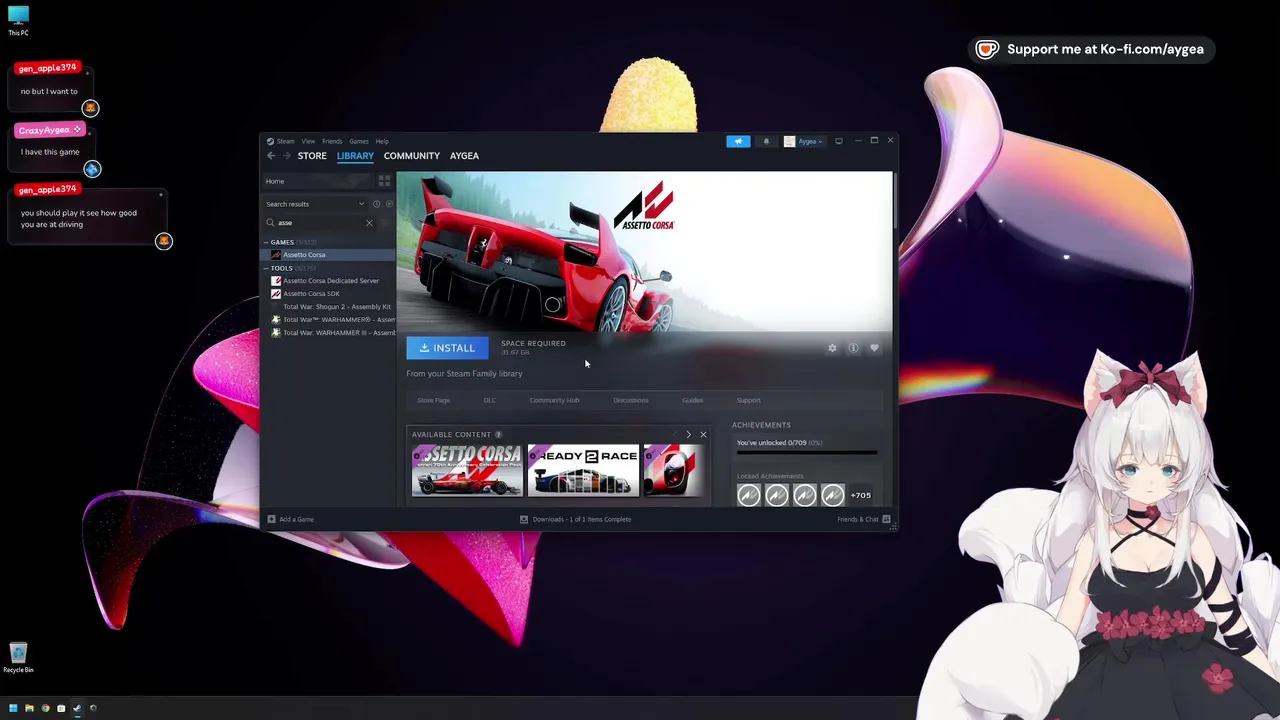The width and height of the screenshot is (1280, 720).
Task: Open the notifications bell
Action: [x=766, y=141]
